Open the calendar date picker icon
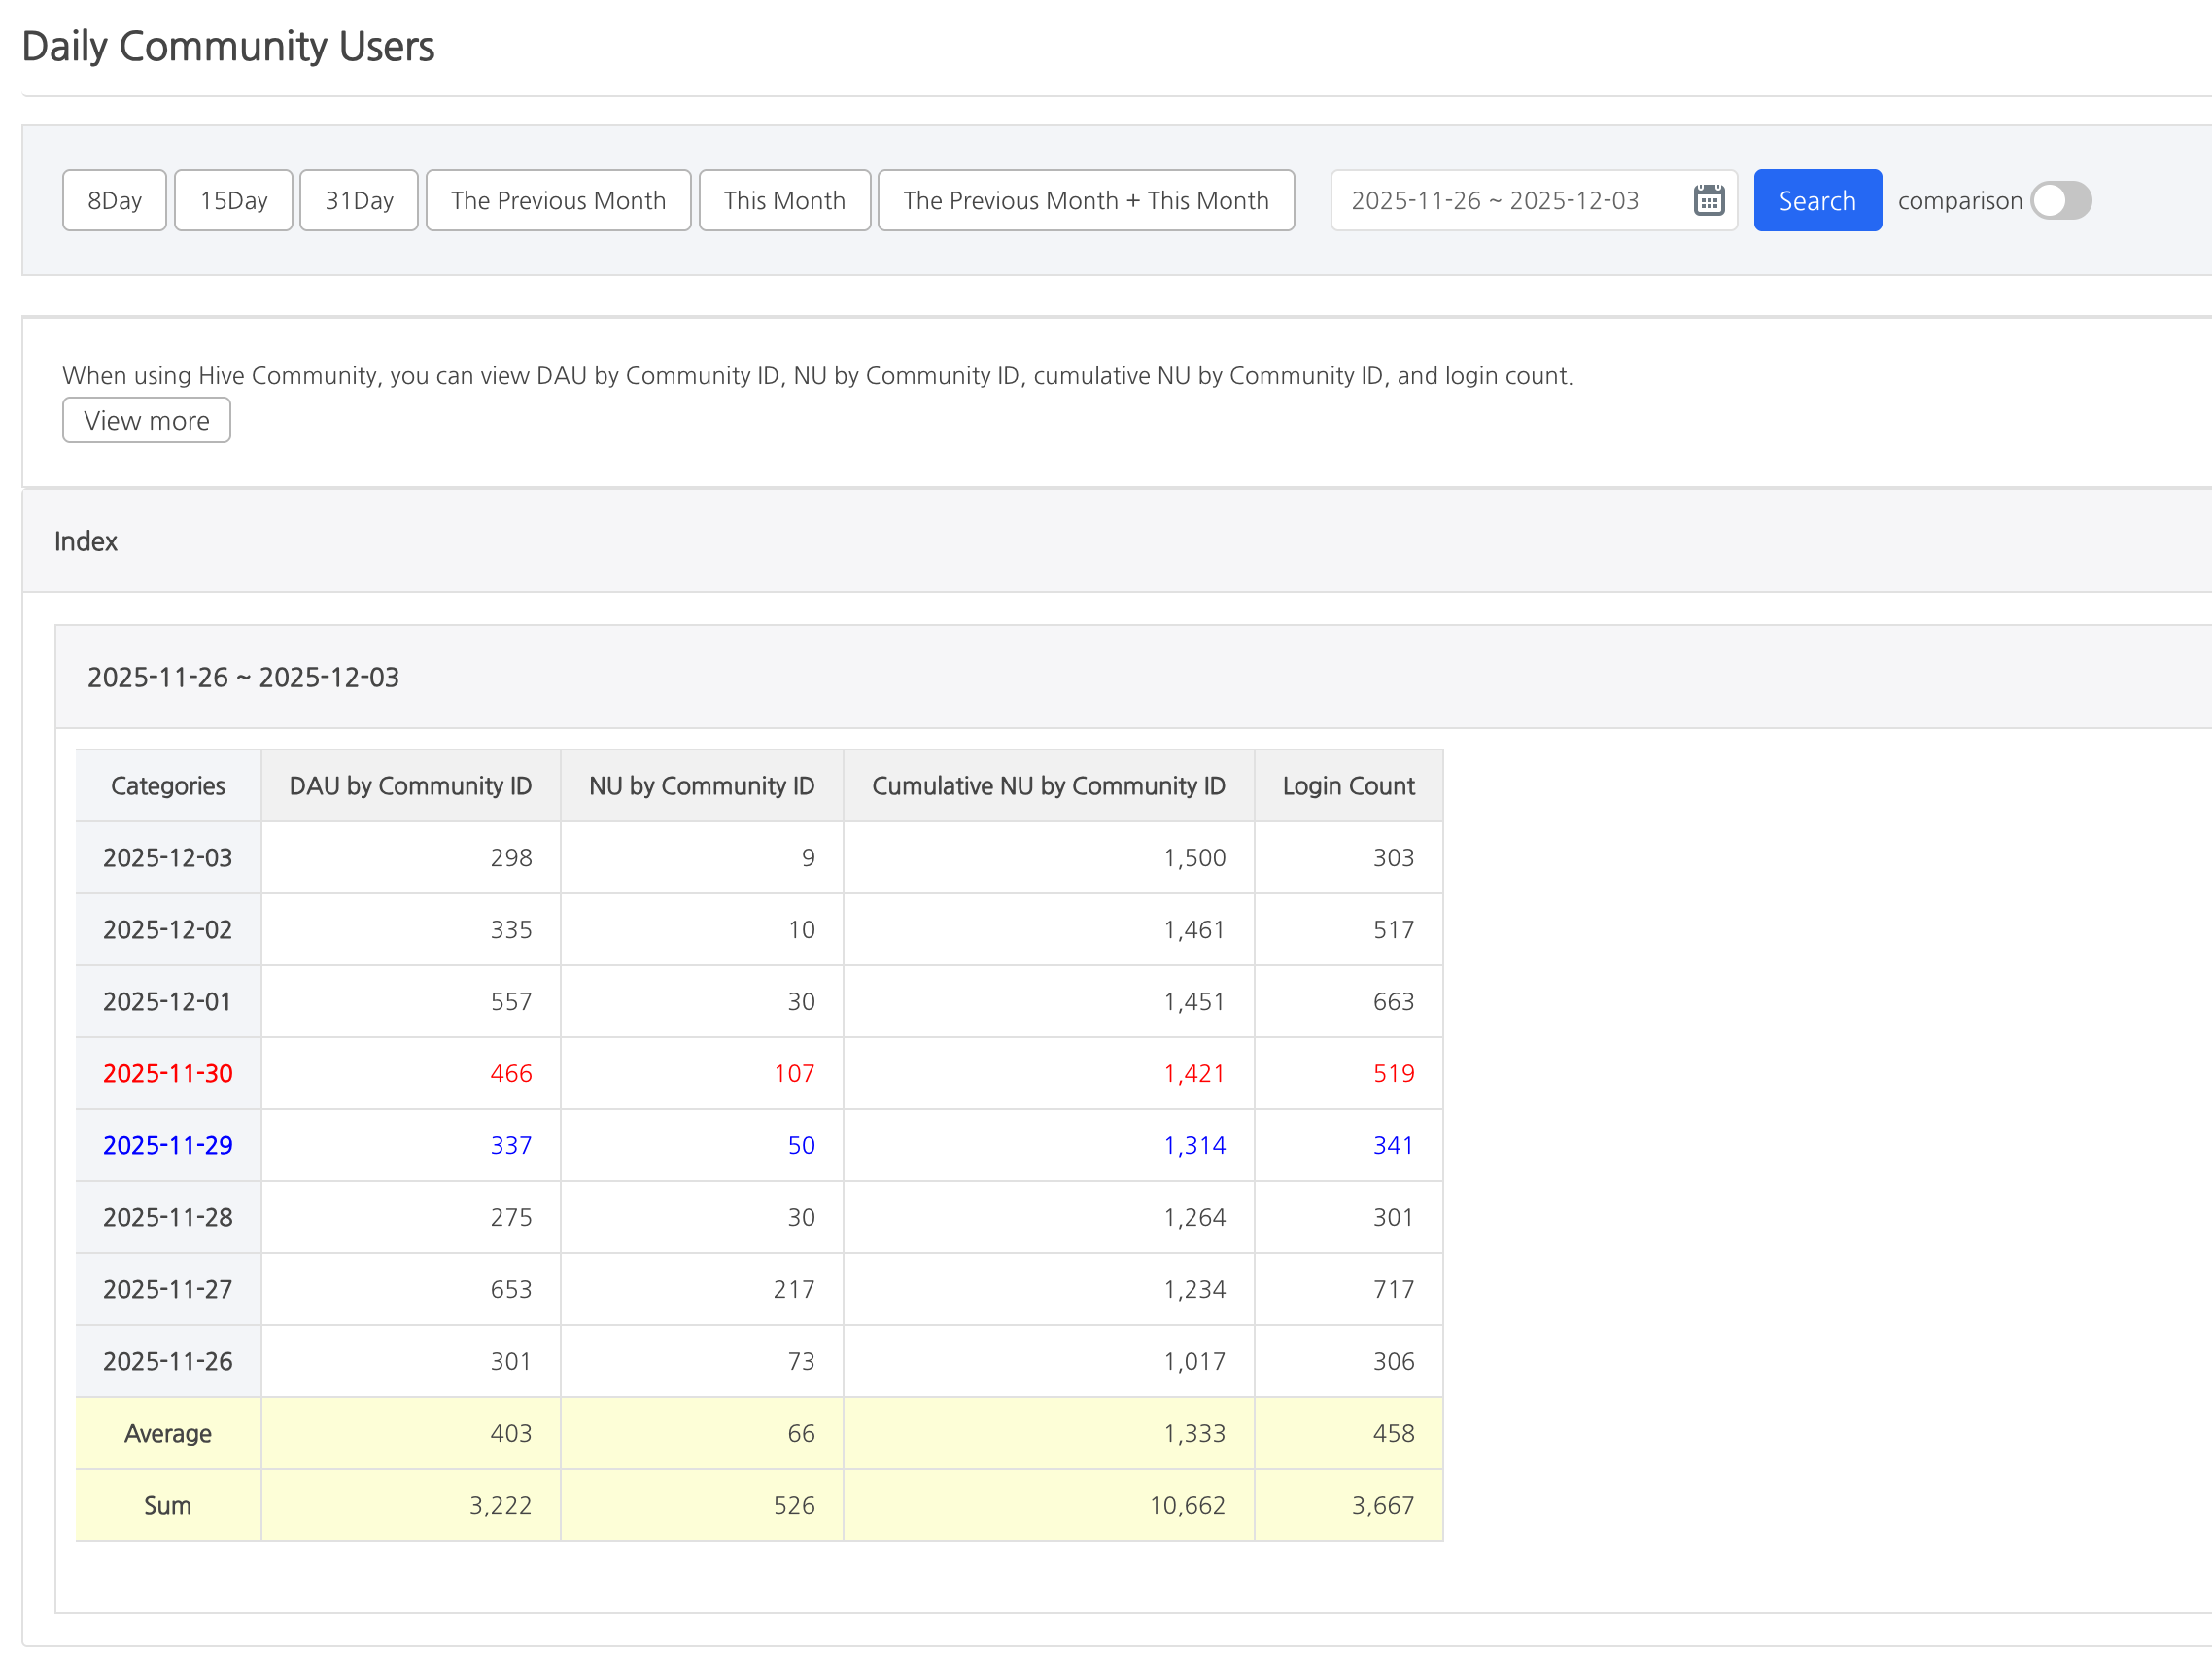 pos(1708,200)
